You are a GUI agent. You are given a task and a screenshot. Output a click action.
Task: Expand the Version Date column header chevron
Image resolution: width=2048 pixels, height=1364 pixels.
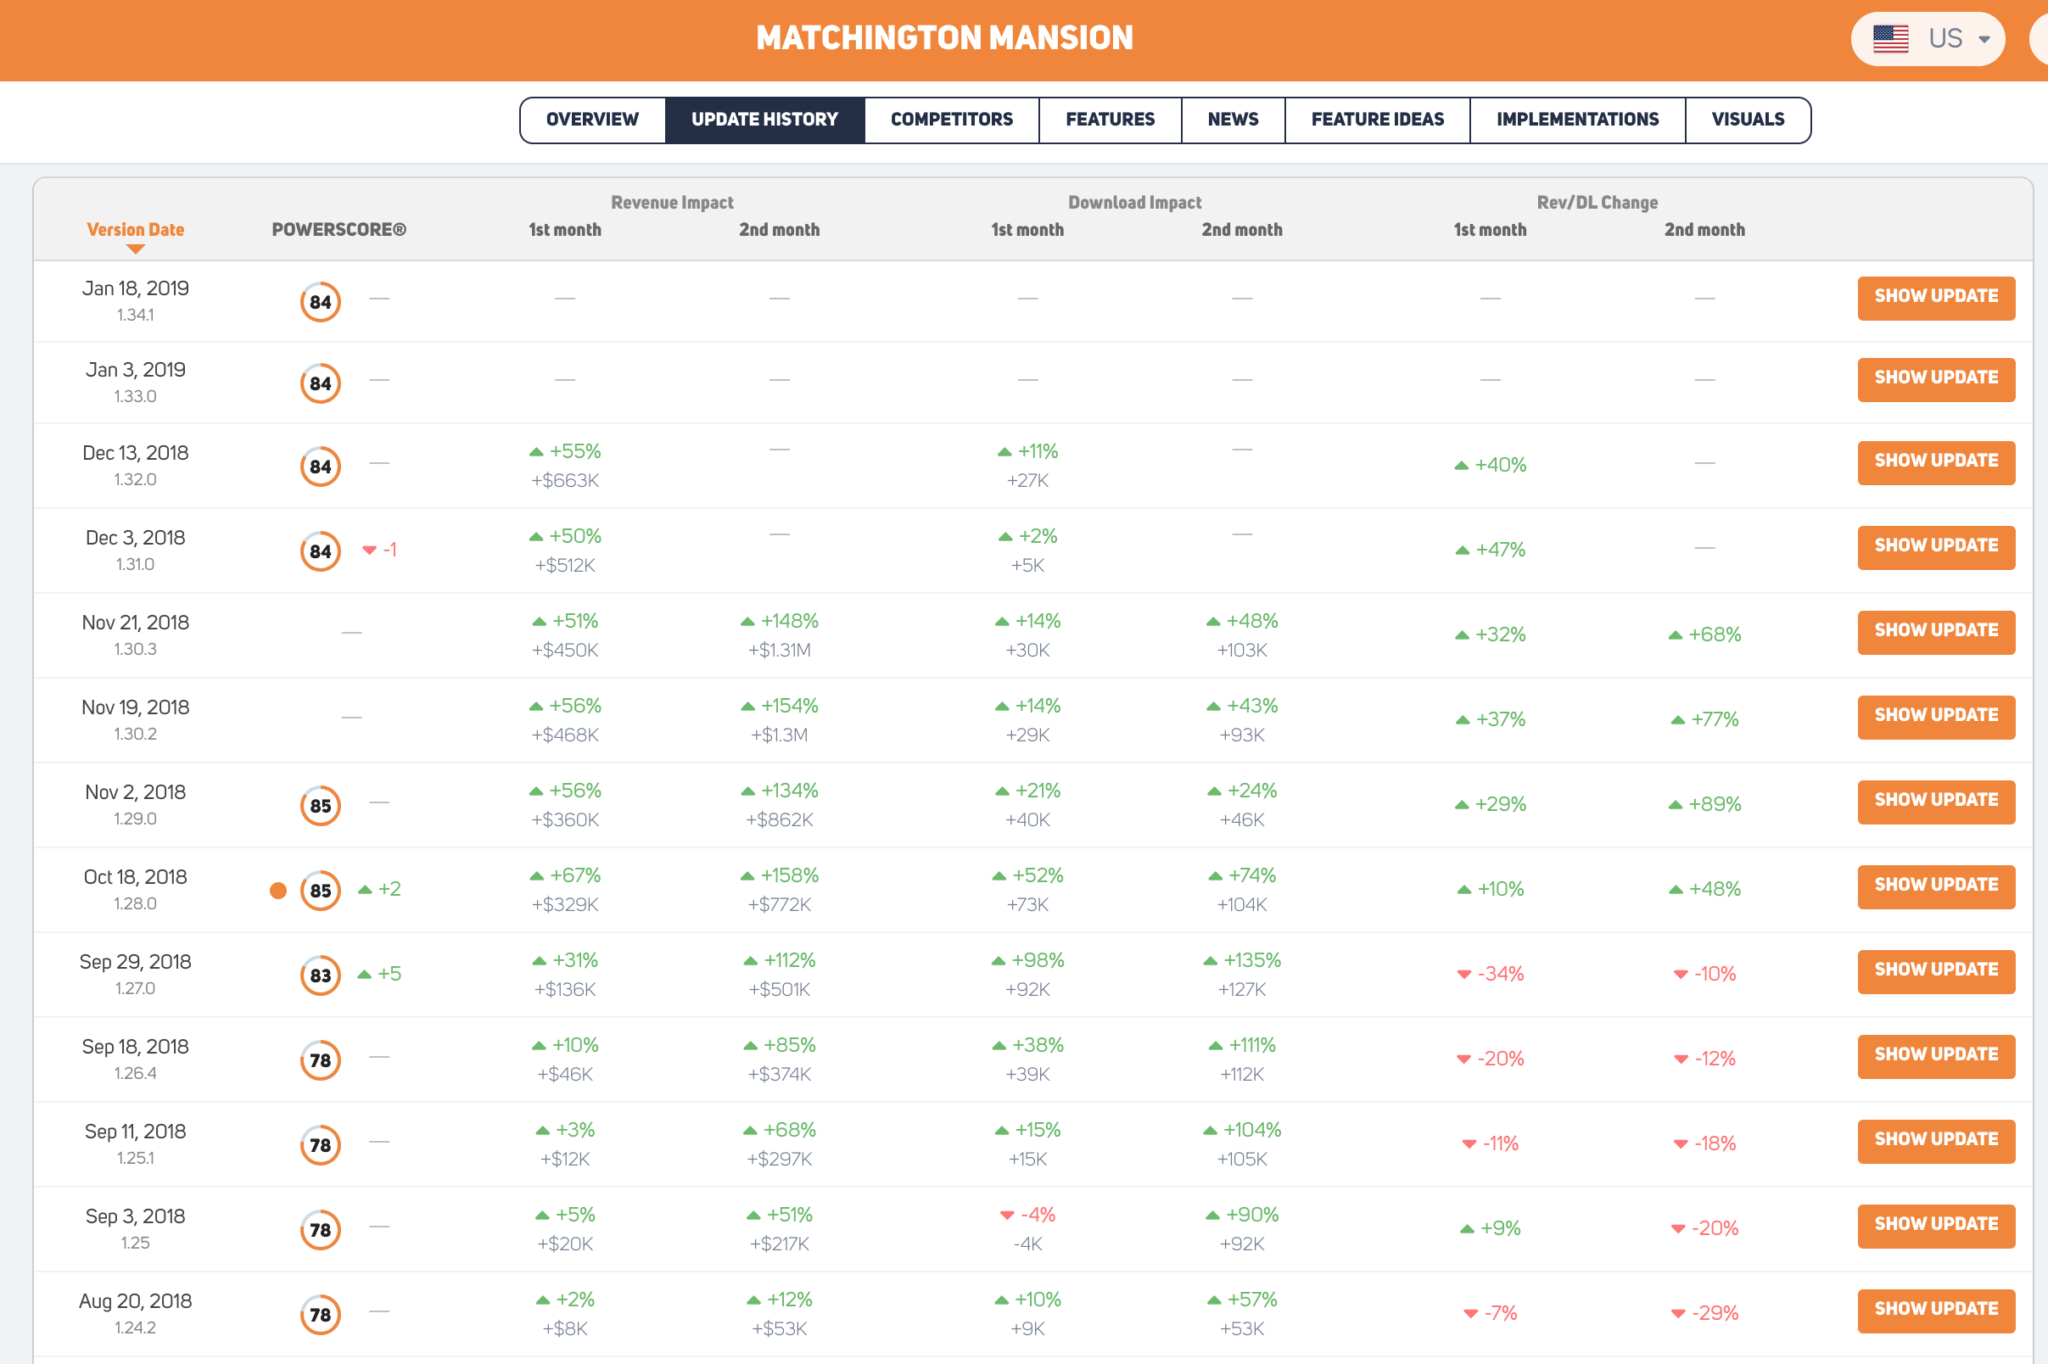(136, 248)
